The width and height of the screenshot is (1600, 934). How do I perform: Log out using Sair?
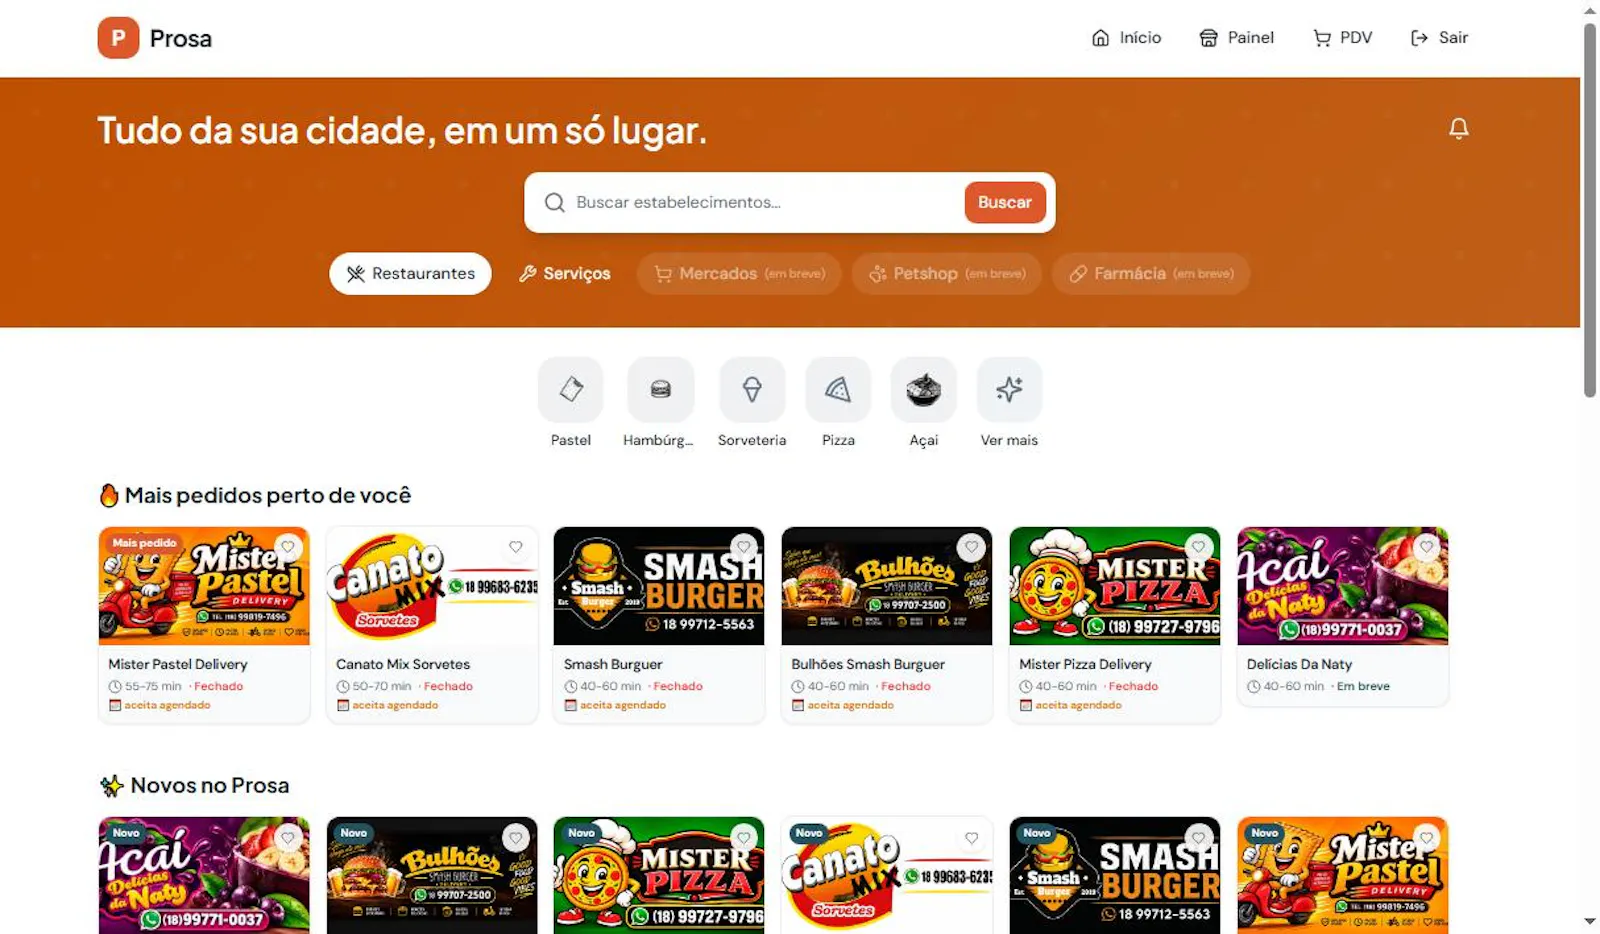[x=1439, y=38]
